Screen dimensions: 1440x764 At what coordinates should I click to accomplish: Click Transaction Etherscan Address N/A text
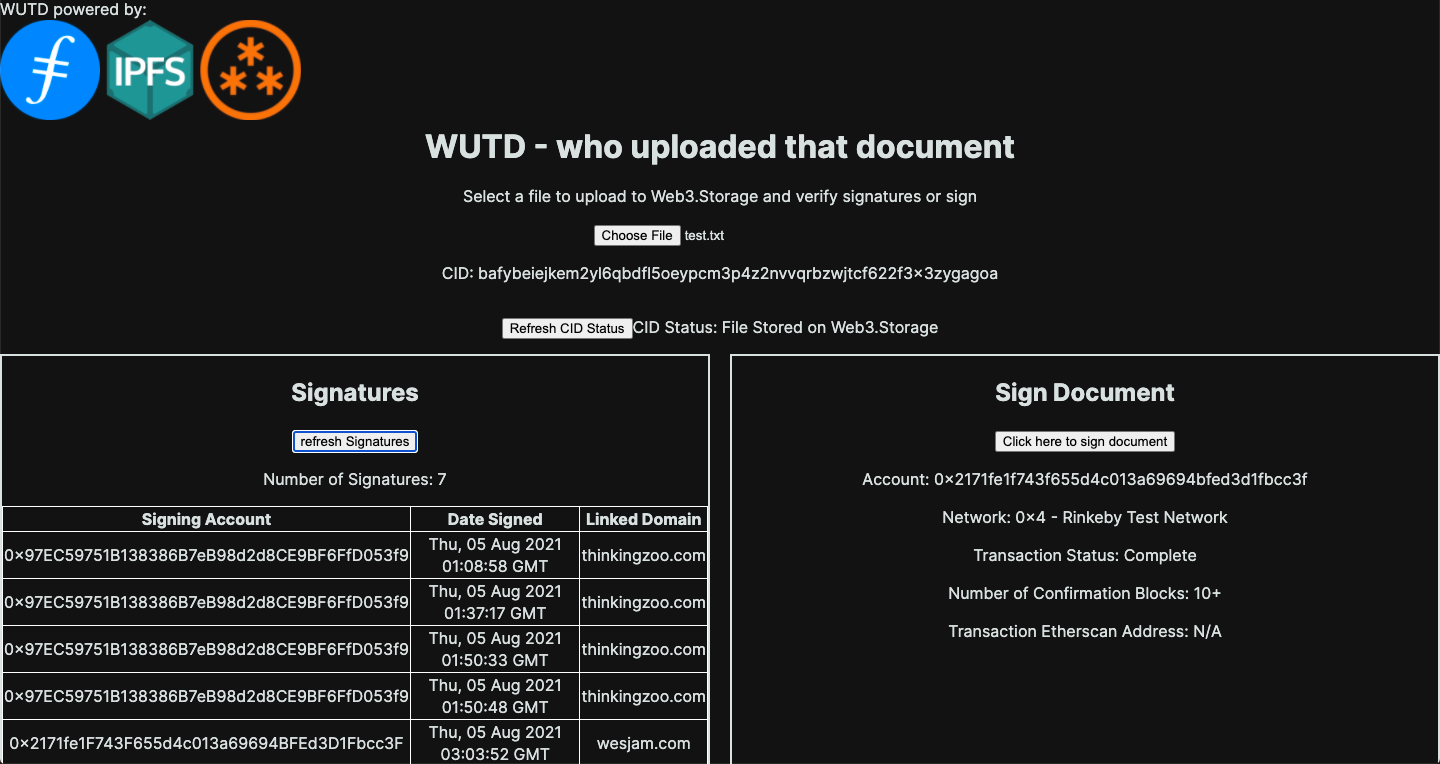1085,632
